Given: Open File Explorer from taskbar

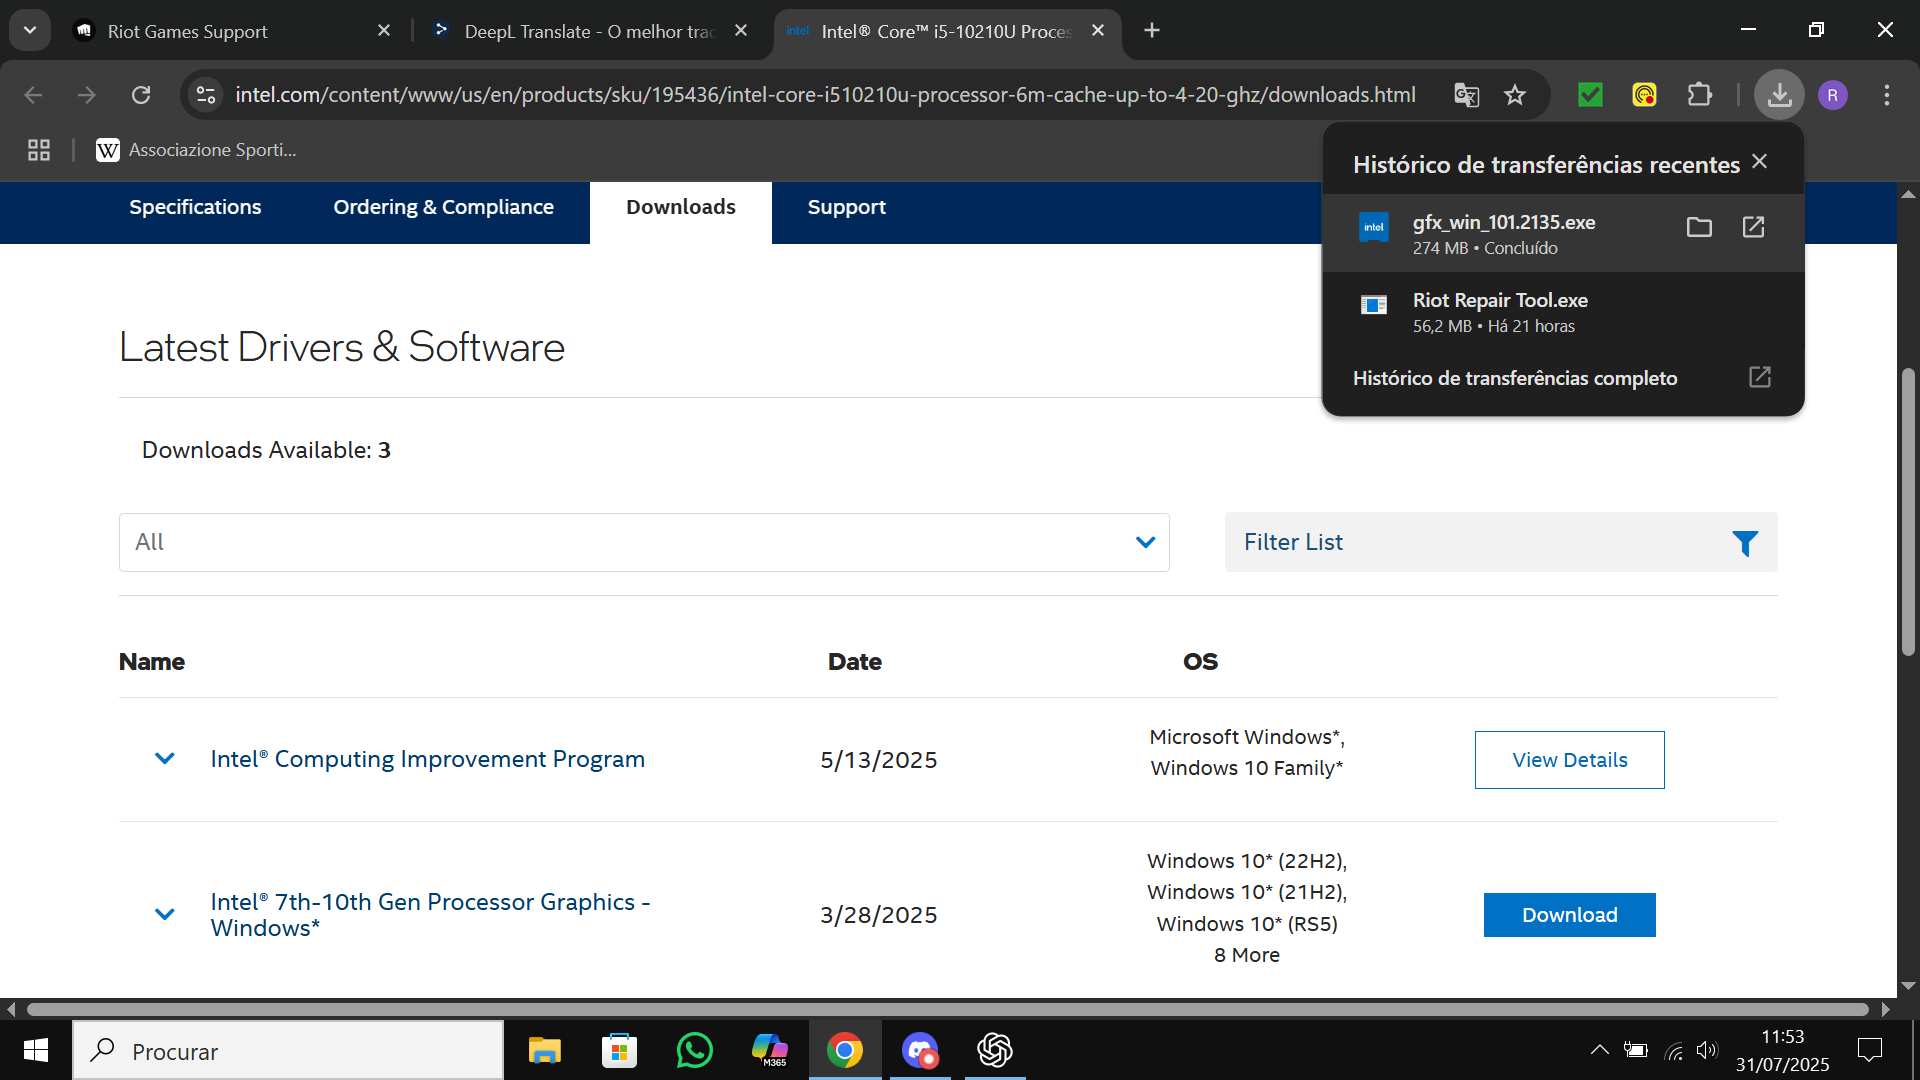Looking at the screenshot, I should coord(545,1051).
